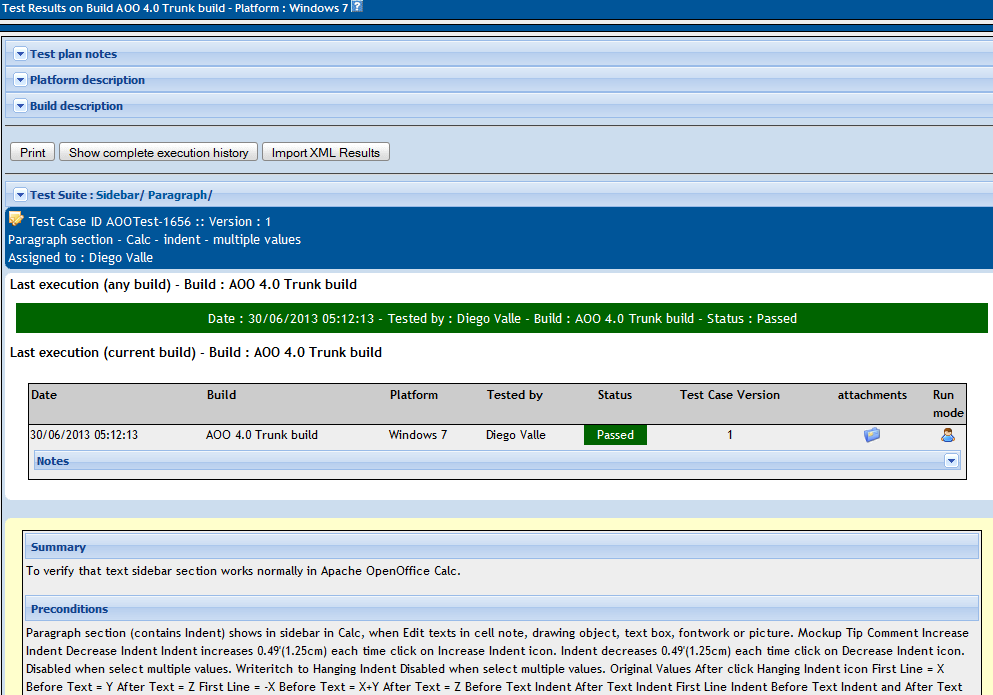Expand the Notes dropdown arrow

(951, 461)
